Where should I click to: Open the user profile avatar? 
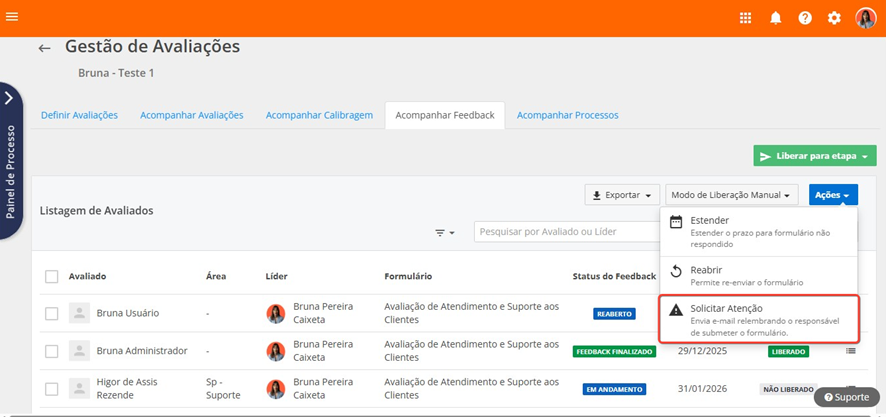pyautogui.click(x=865, y=18)
